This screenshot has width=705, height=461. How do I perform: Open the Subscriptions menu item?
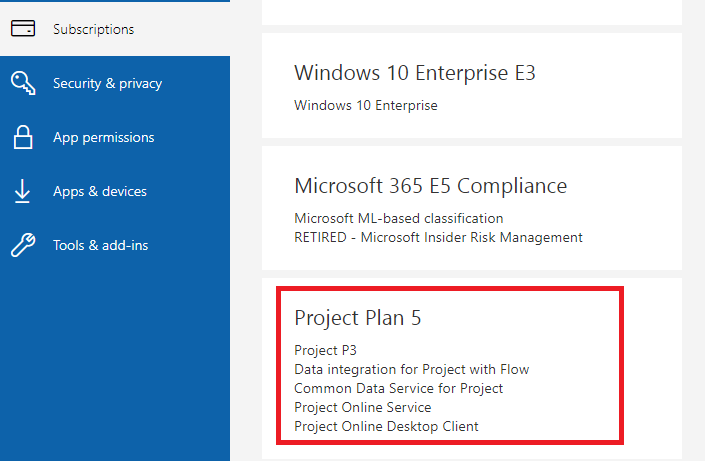115,29
